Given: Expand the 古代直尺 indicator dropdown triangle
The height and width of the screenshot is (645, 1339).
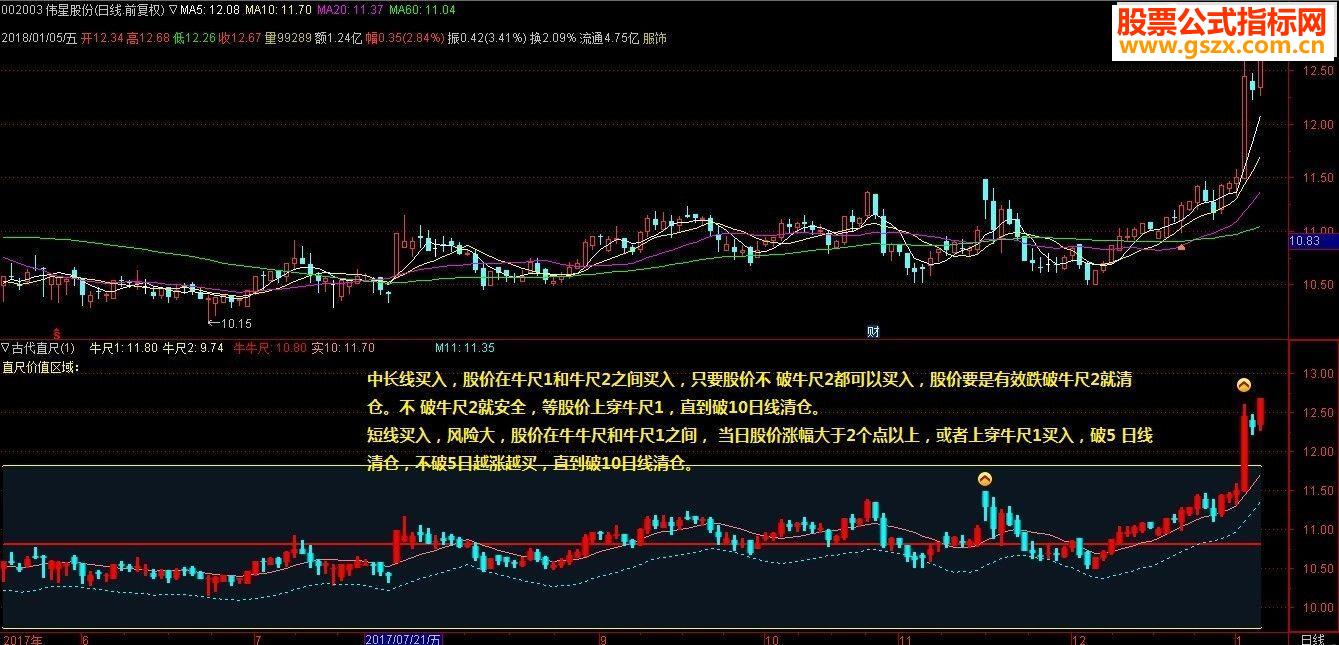Looking at the screenshot, I should click(5, 348).
